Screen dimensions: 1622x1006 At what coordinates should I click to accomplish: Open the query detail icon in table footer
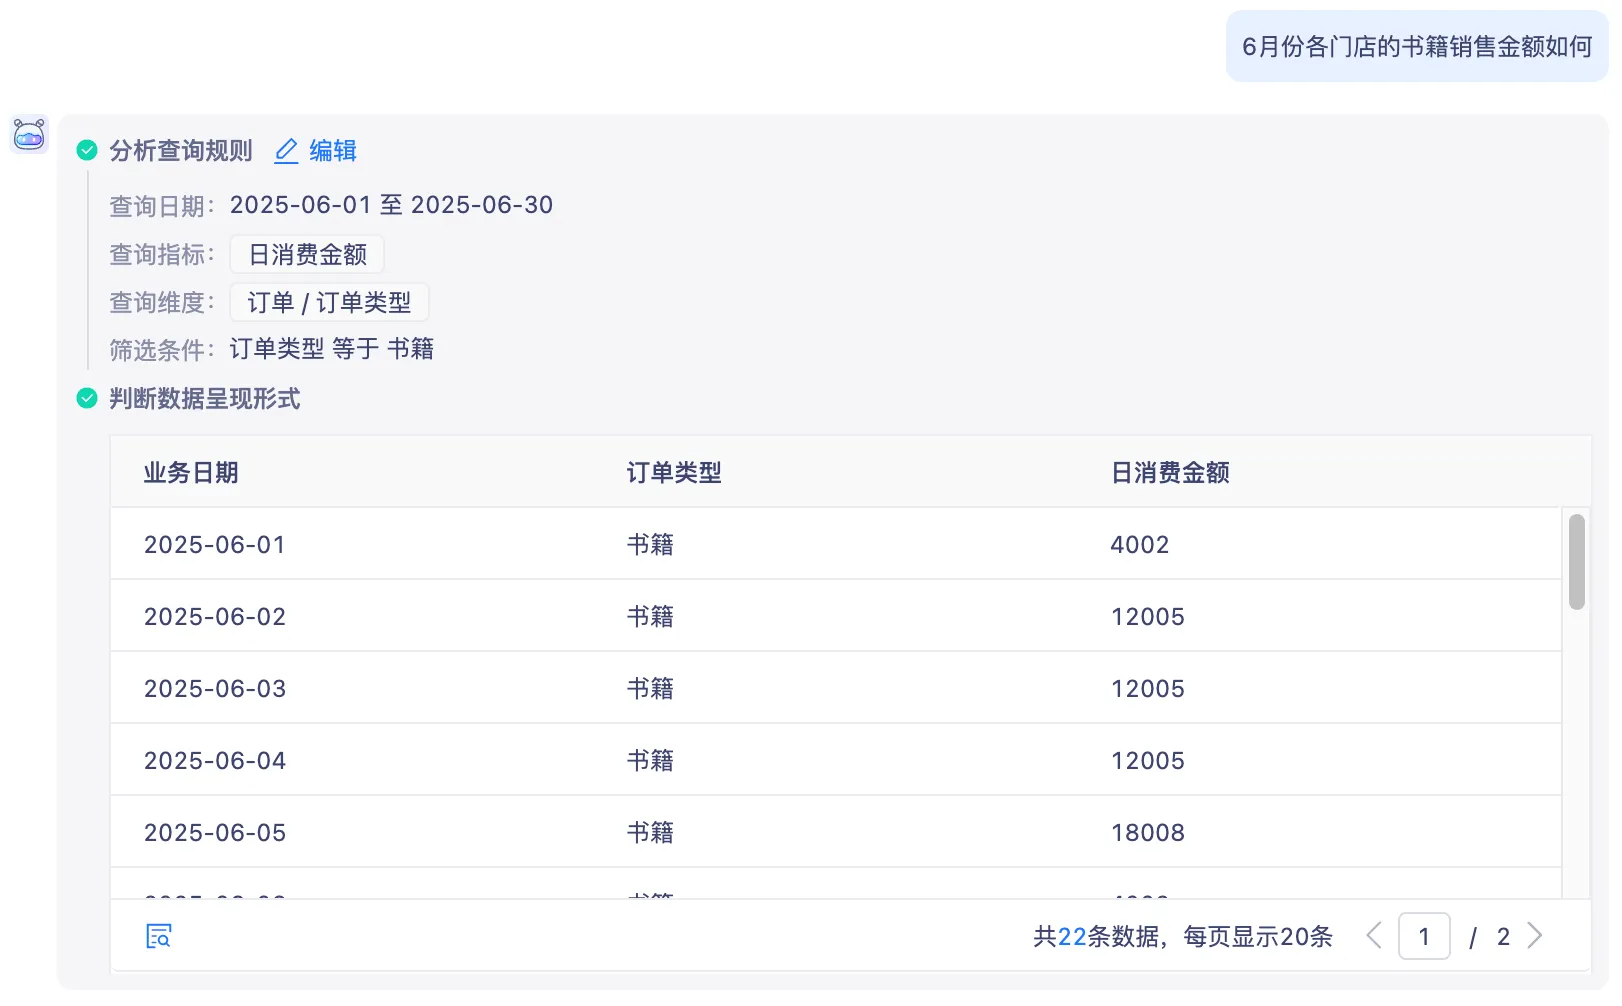click(159, 936)
